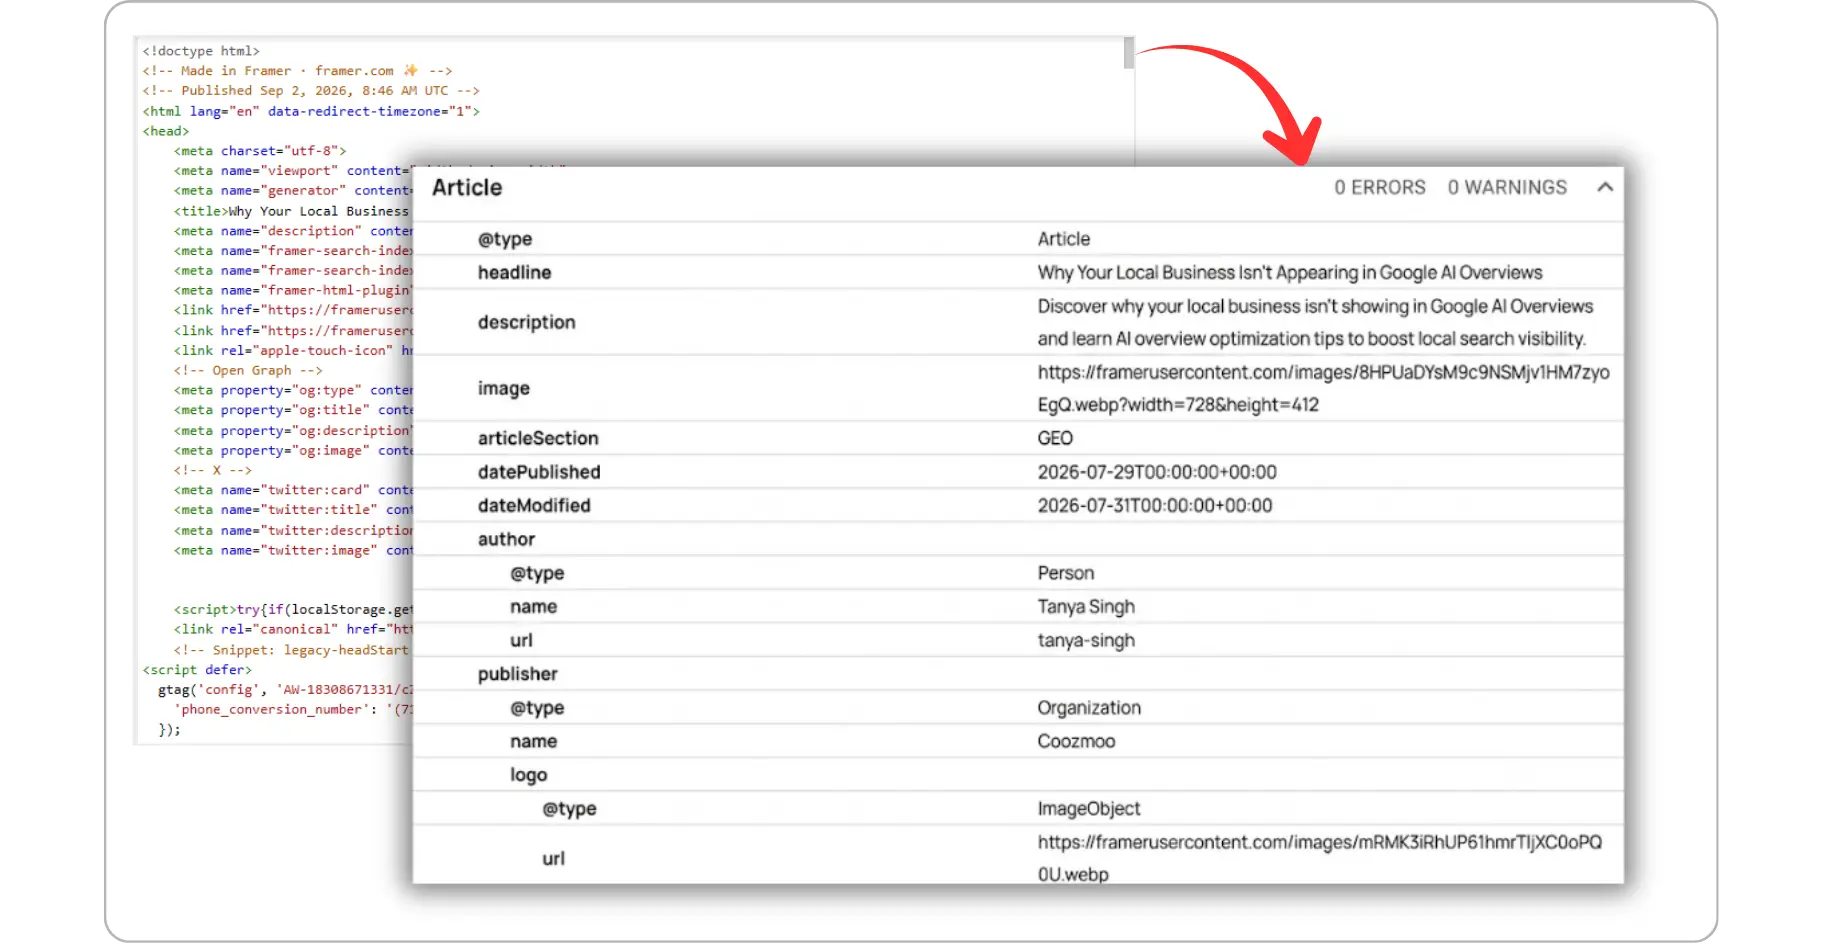Select value 2026-07-29T00:00:00+00:00
The width and height of the screenshot is (1827, 945).
pyautogui.click(x=1157, y=472)
